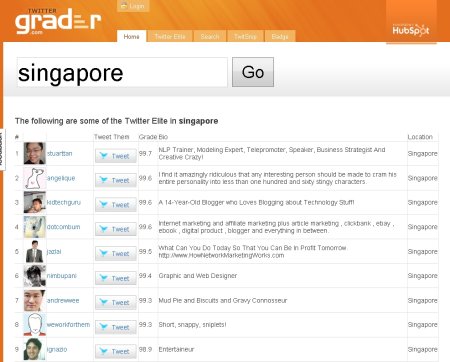Click Tweet button for nimbupani
The width and height of the screenshot is (450, 362).
(116, 278)
